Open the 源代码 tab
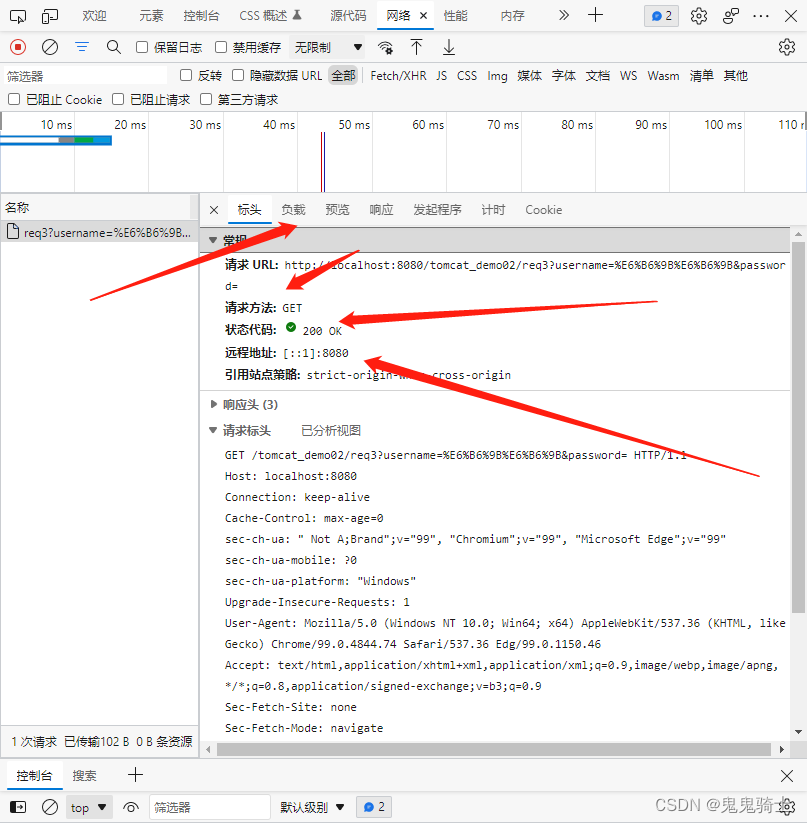Image resolution: width=807 pixels, height=823 pixels. point(348,16)
